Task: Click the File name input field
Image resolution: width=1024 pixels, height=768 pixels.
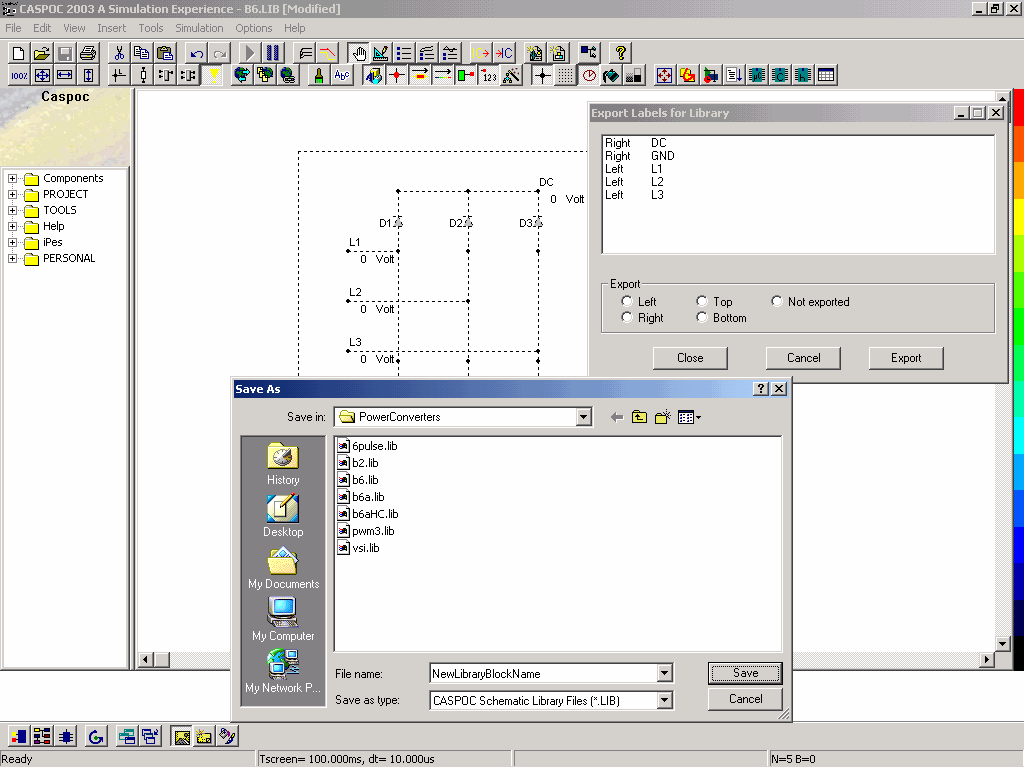Action: pos(544,673)
